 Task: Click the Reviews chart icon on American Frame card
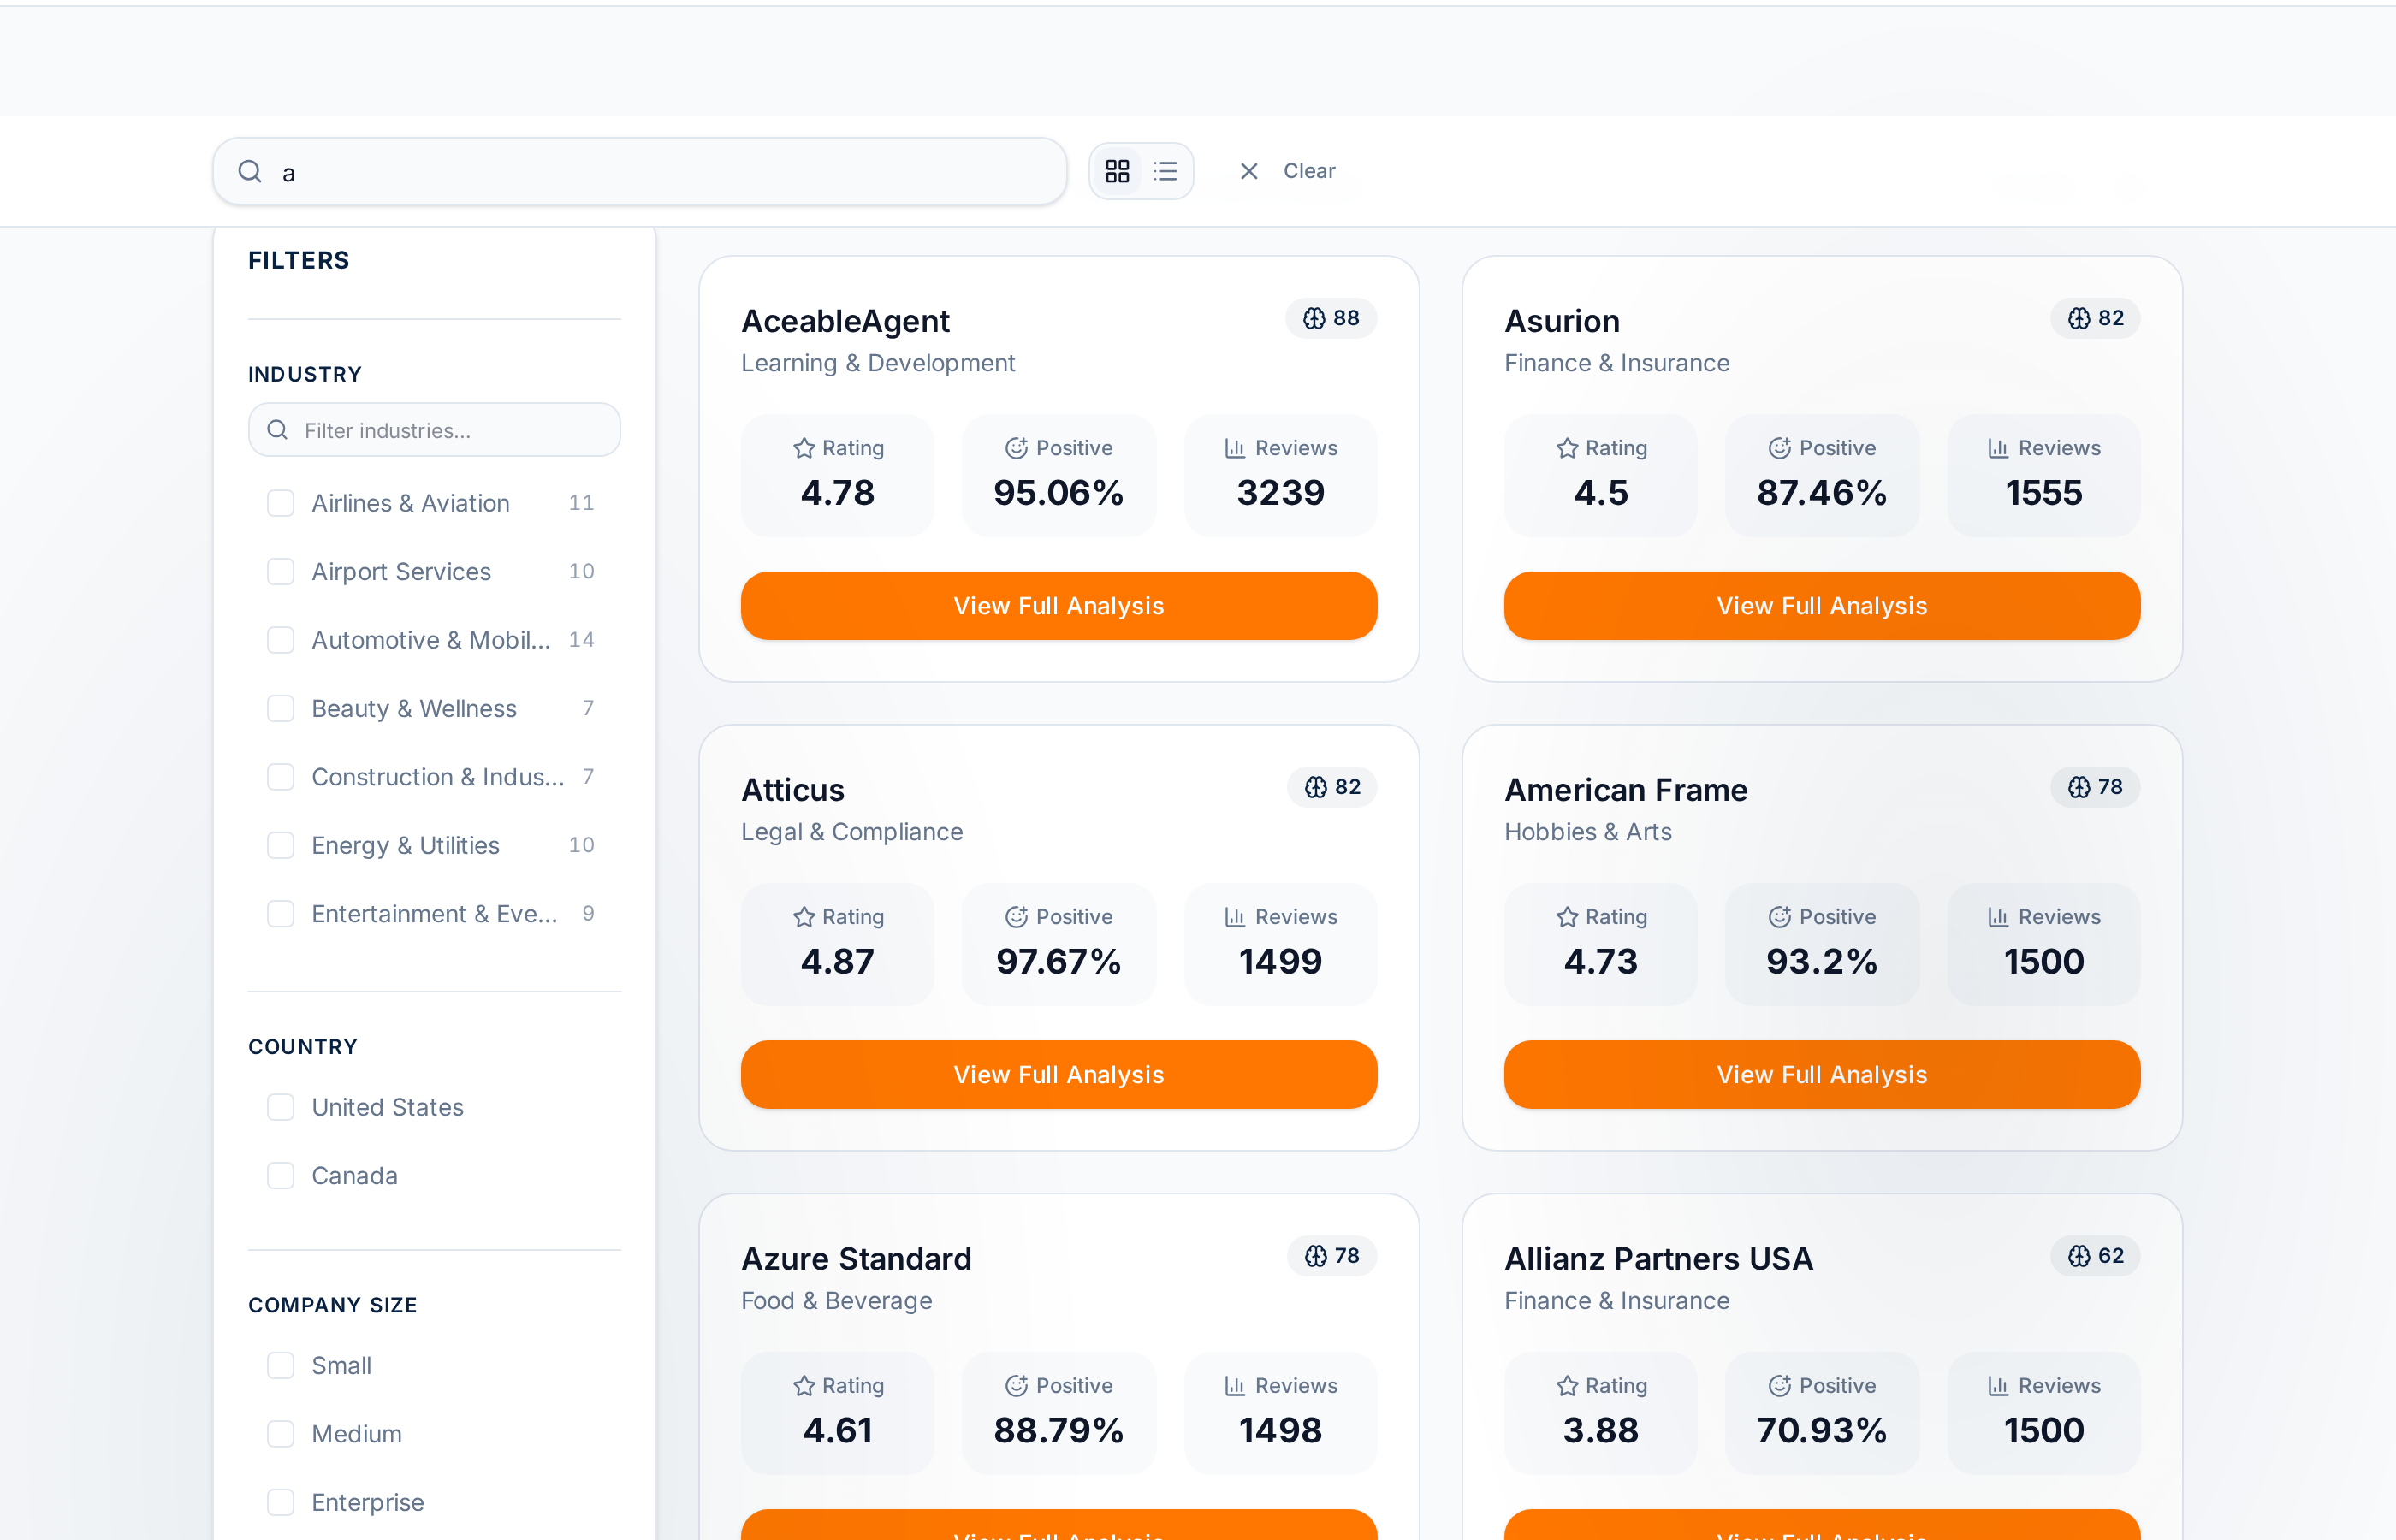tap(1999, 917)
